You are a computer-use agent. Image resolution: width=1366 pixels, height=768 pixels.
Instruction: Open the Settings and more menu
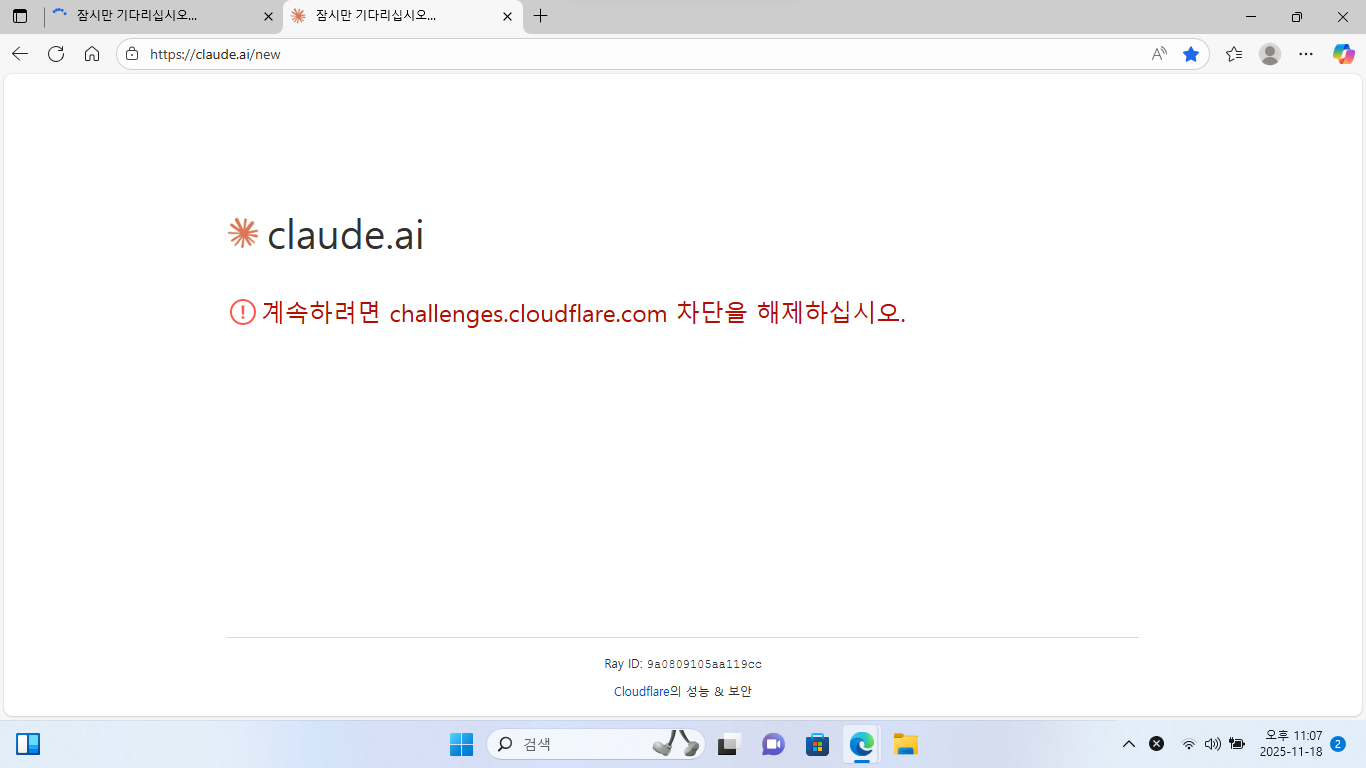click(1306, 54)
